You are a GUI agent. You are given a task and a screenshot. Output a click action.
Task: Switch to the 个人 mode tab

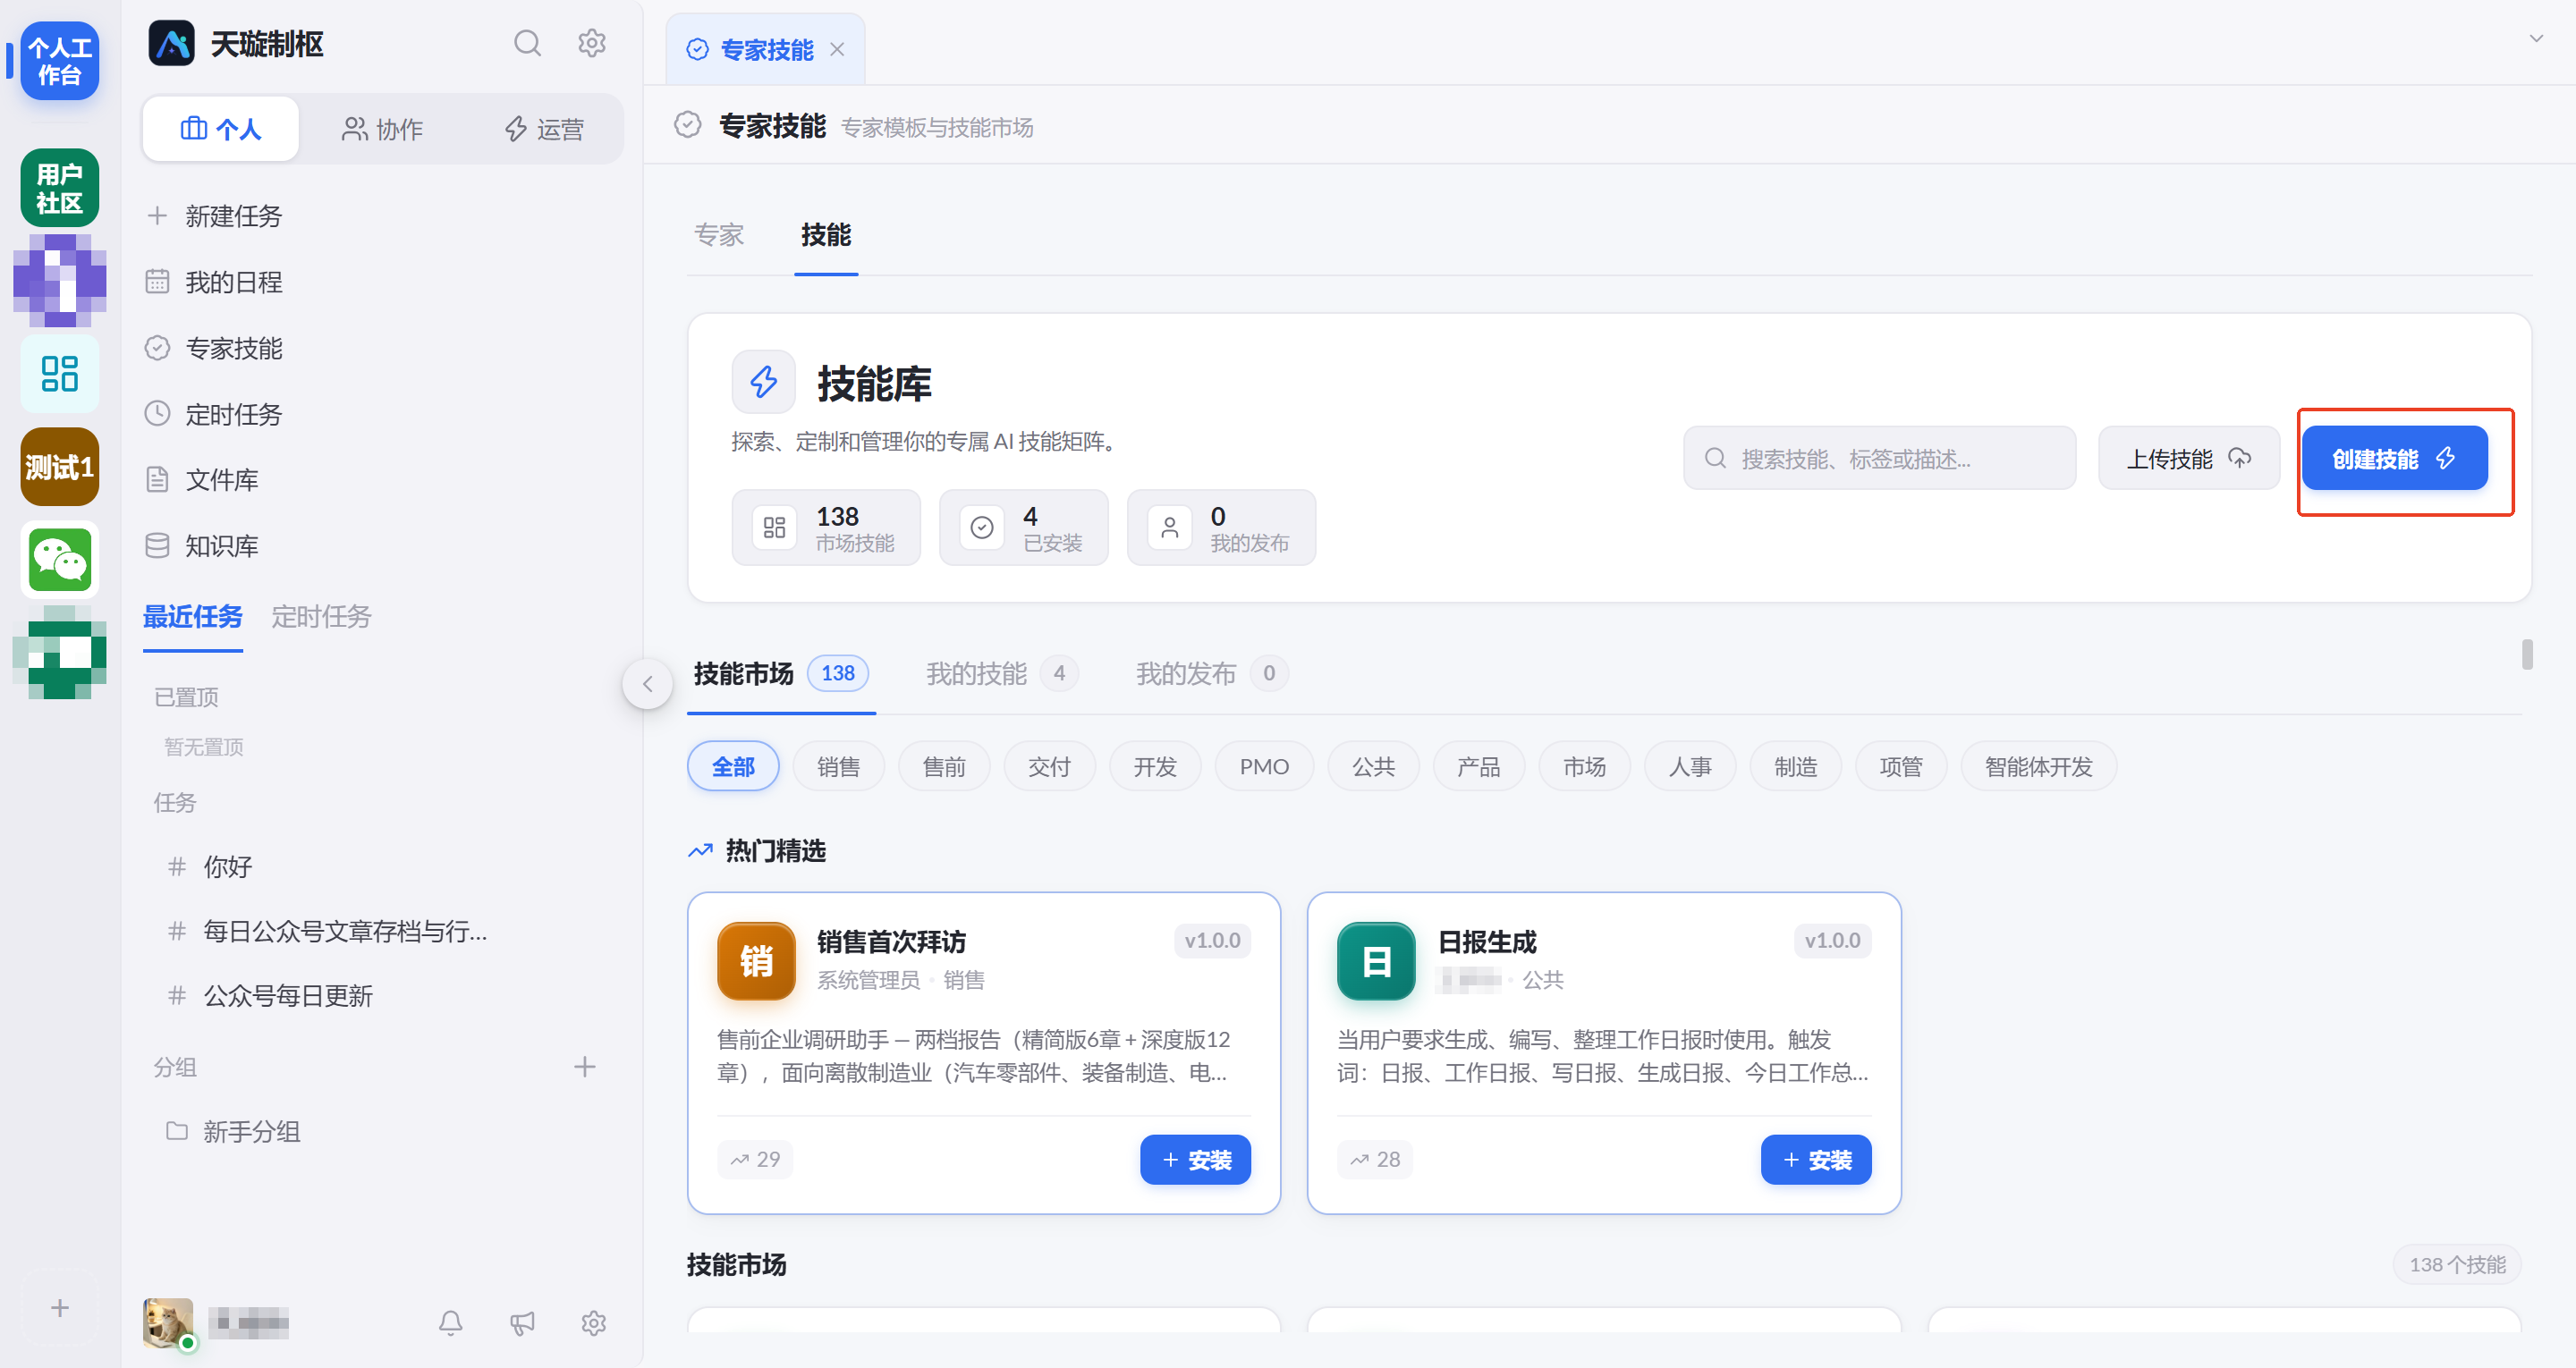221,129
